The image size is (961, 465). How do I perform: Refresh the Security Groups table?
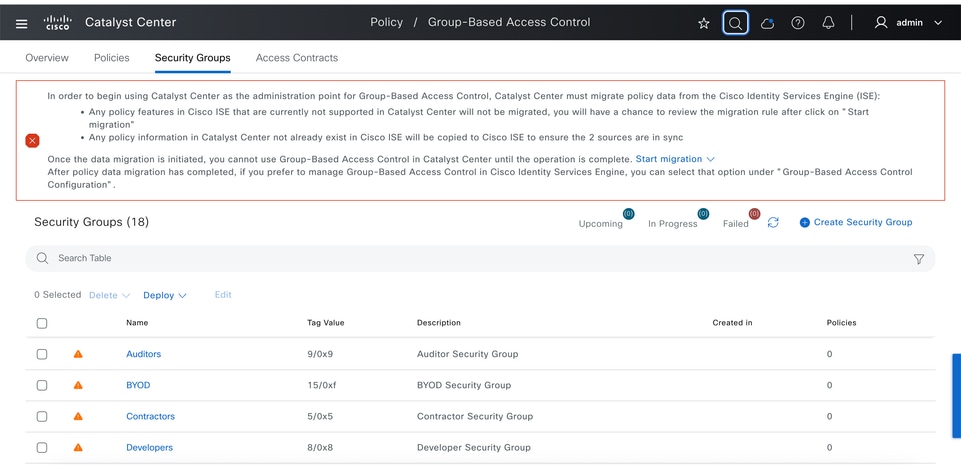pyautogui.click(x=773, y=222)
